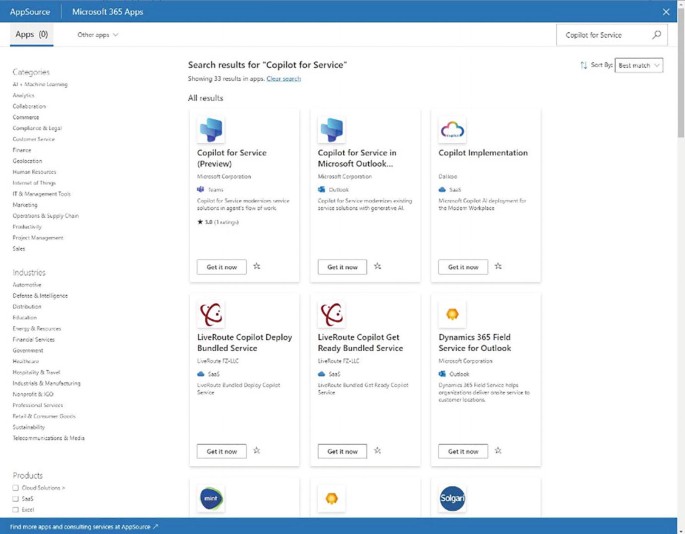Open Copilot for Service (Preview) title

coord(232,158)
